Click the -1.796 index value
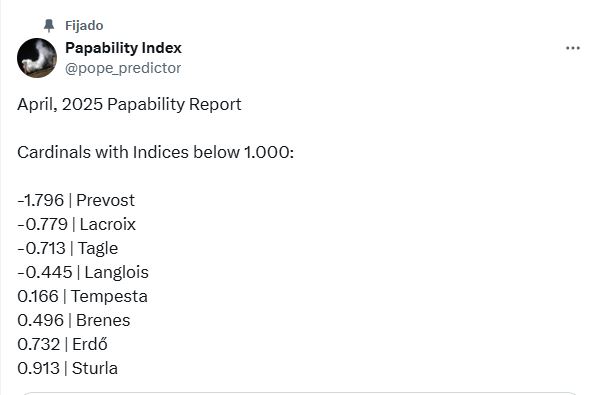The width and height of the screenshot is (596, 395). (x=41, y=200)
